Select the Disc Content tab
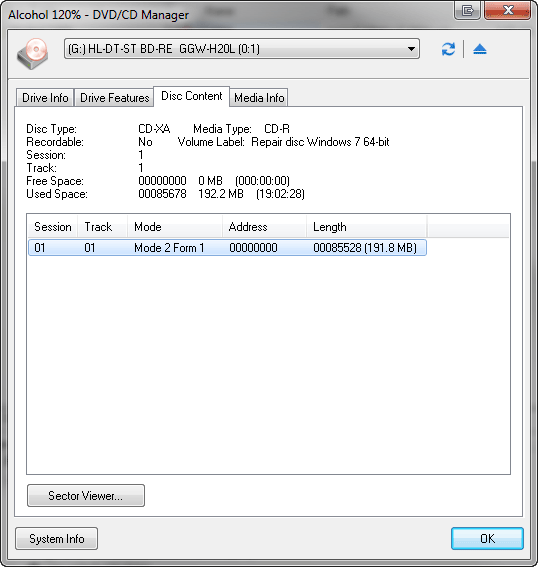 click(x=192, y=96)
